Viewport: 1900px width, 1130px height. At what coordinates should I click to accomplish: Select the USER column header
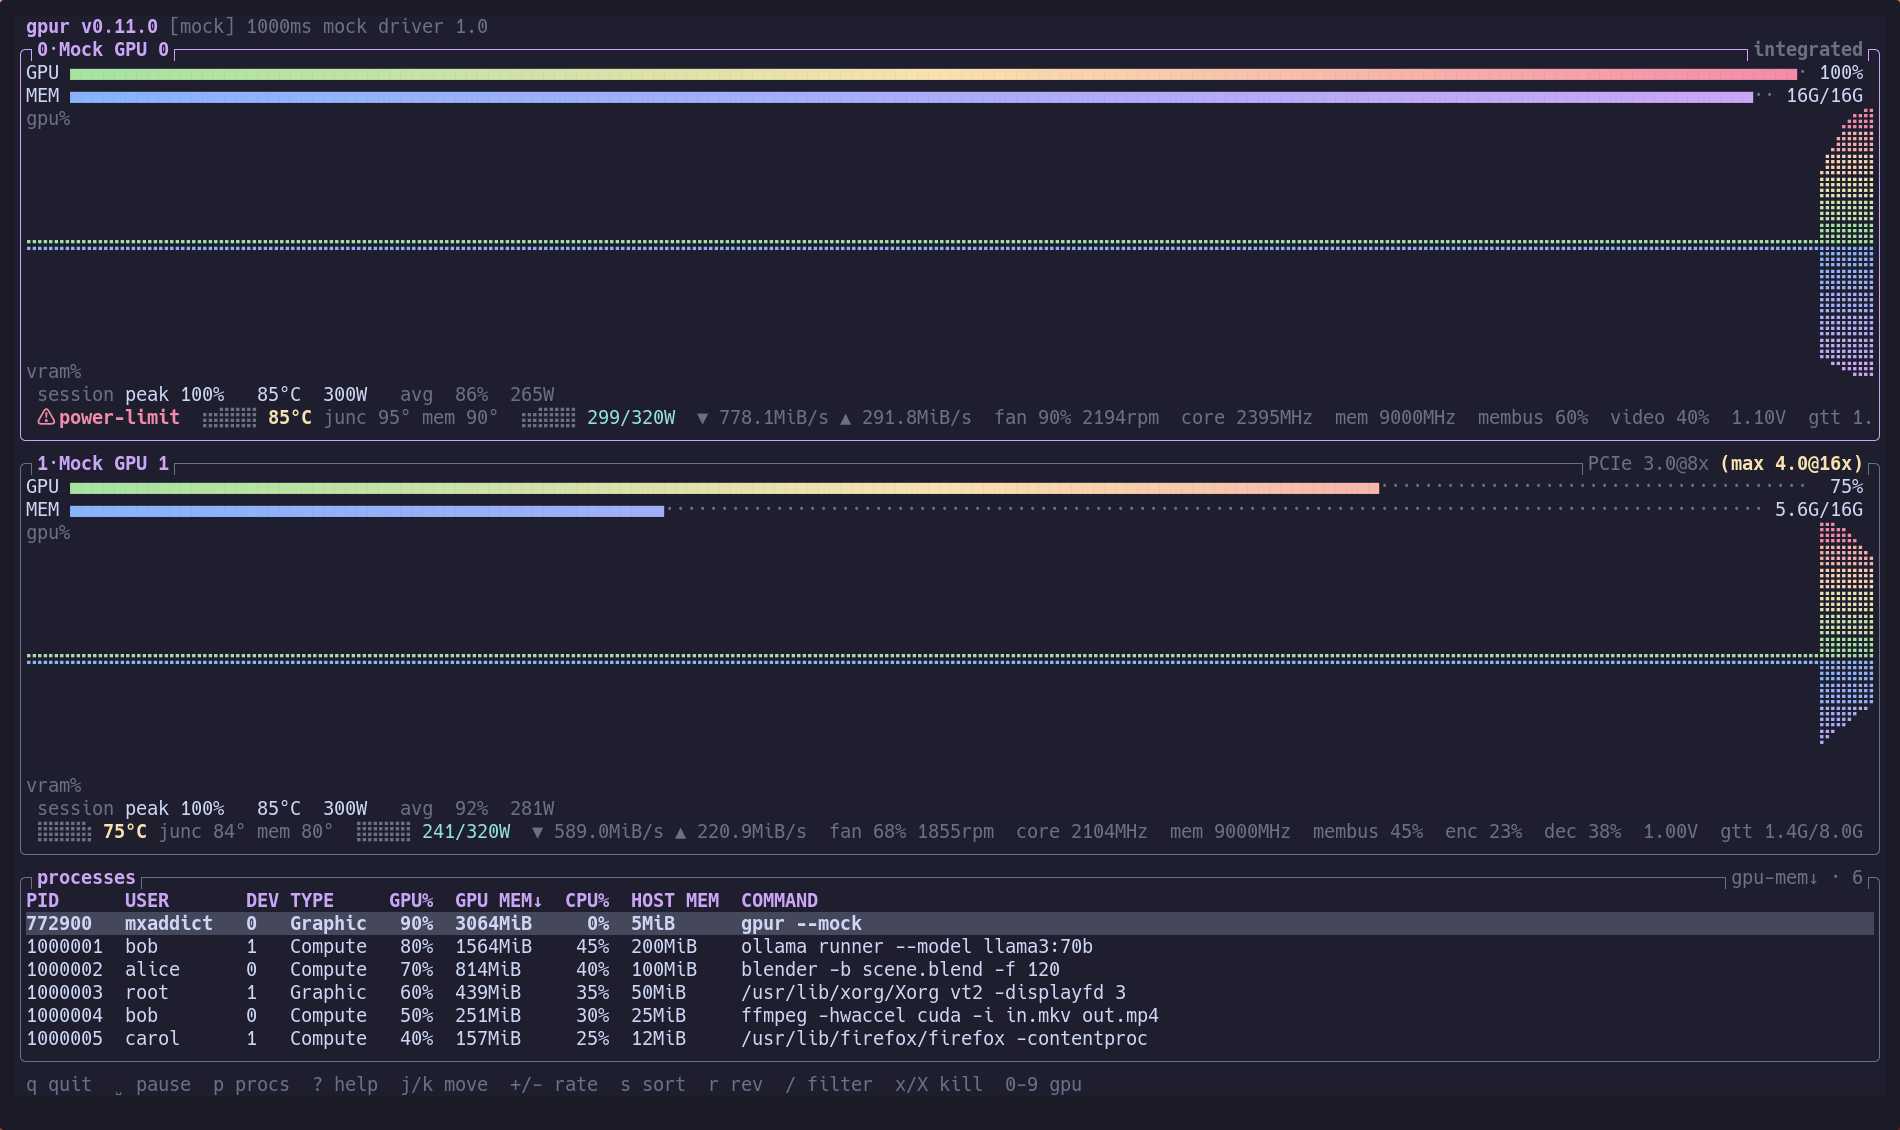[147, 900]
